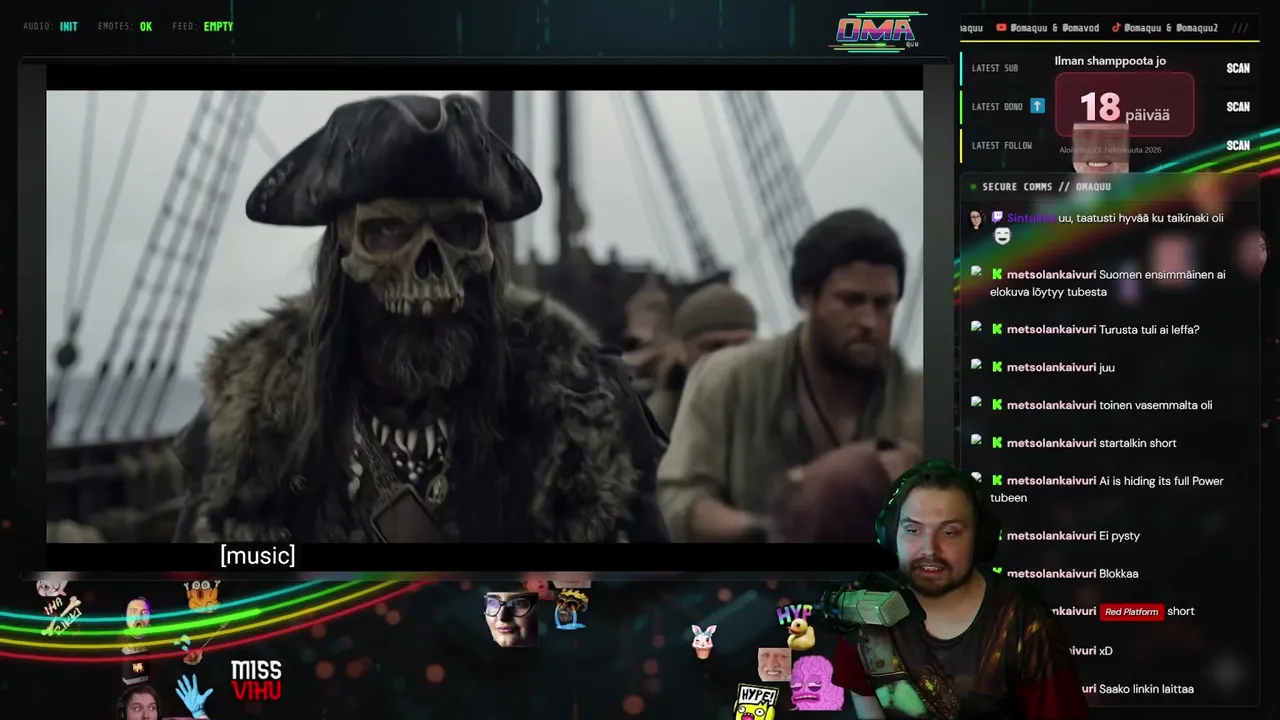Click the glasses-wearing face emote

[x=510, y=618]
